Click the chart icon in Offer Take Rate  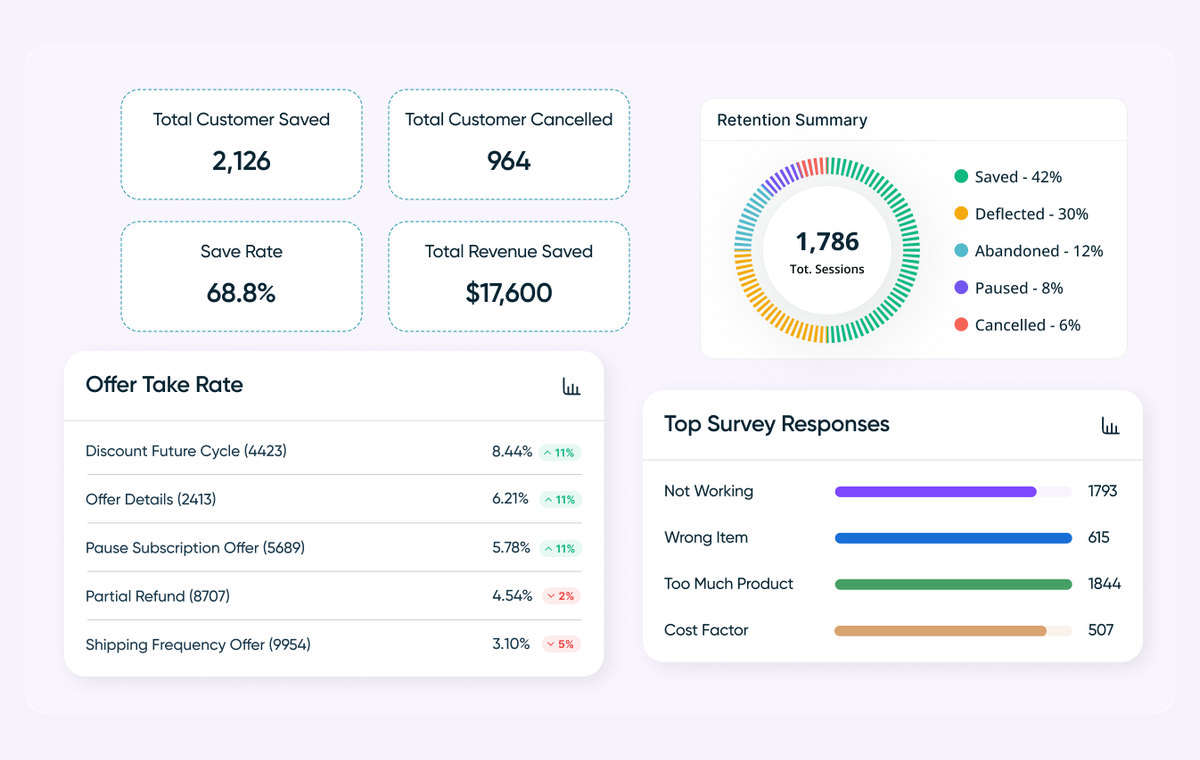point(571,387)
